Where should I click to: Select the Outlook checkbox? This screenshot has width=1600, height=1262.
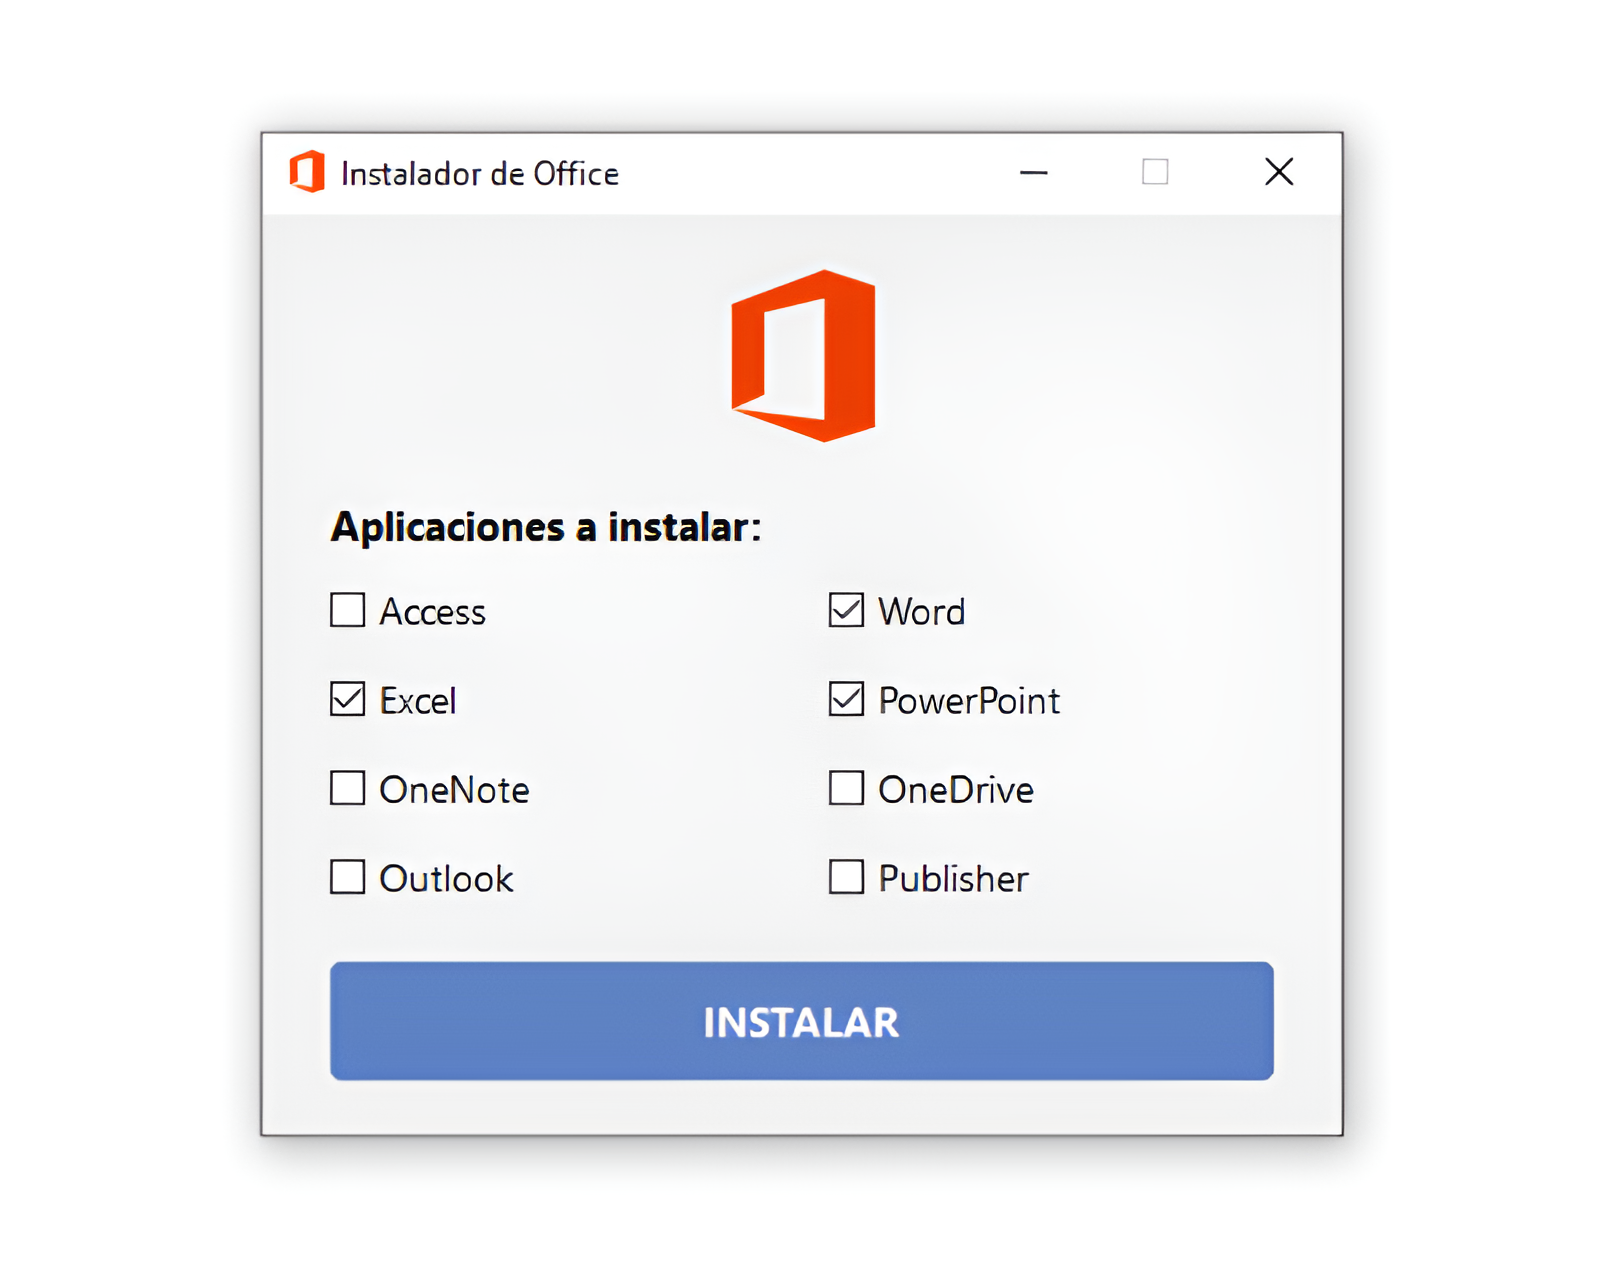pos(347,877)
